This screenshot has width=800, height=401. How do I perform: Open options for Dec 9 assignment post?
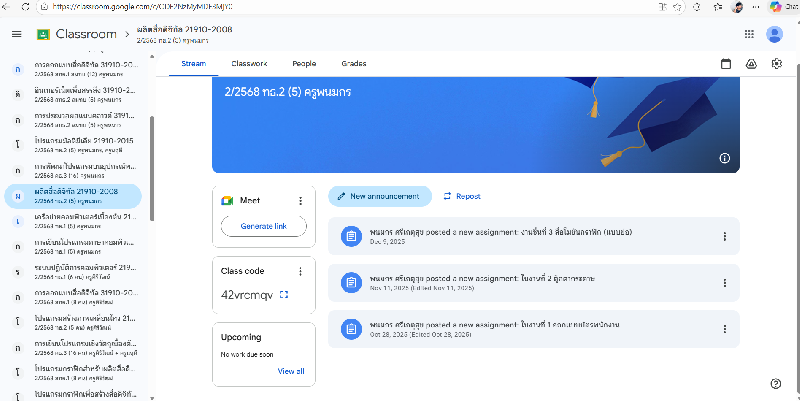click(724, 236)
